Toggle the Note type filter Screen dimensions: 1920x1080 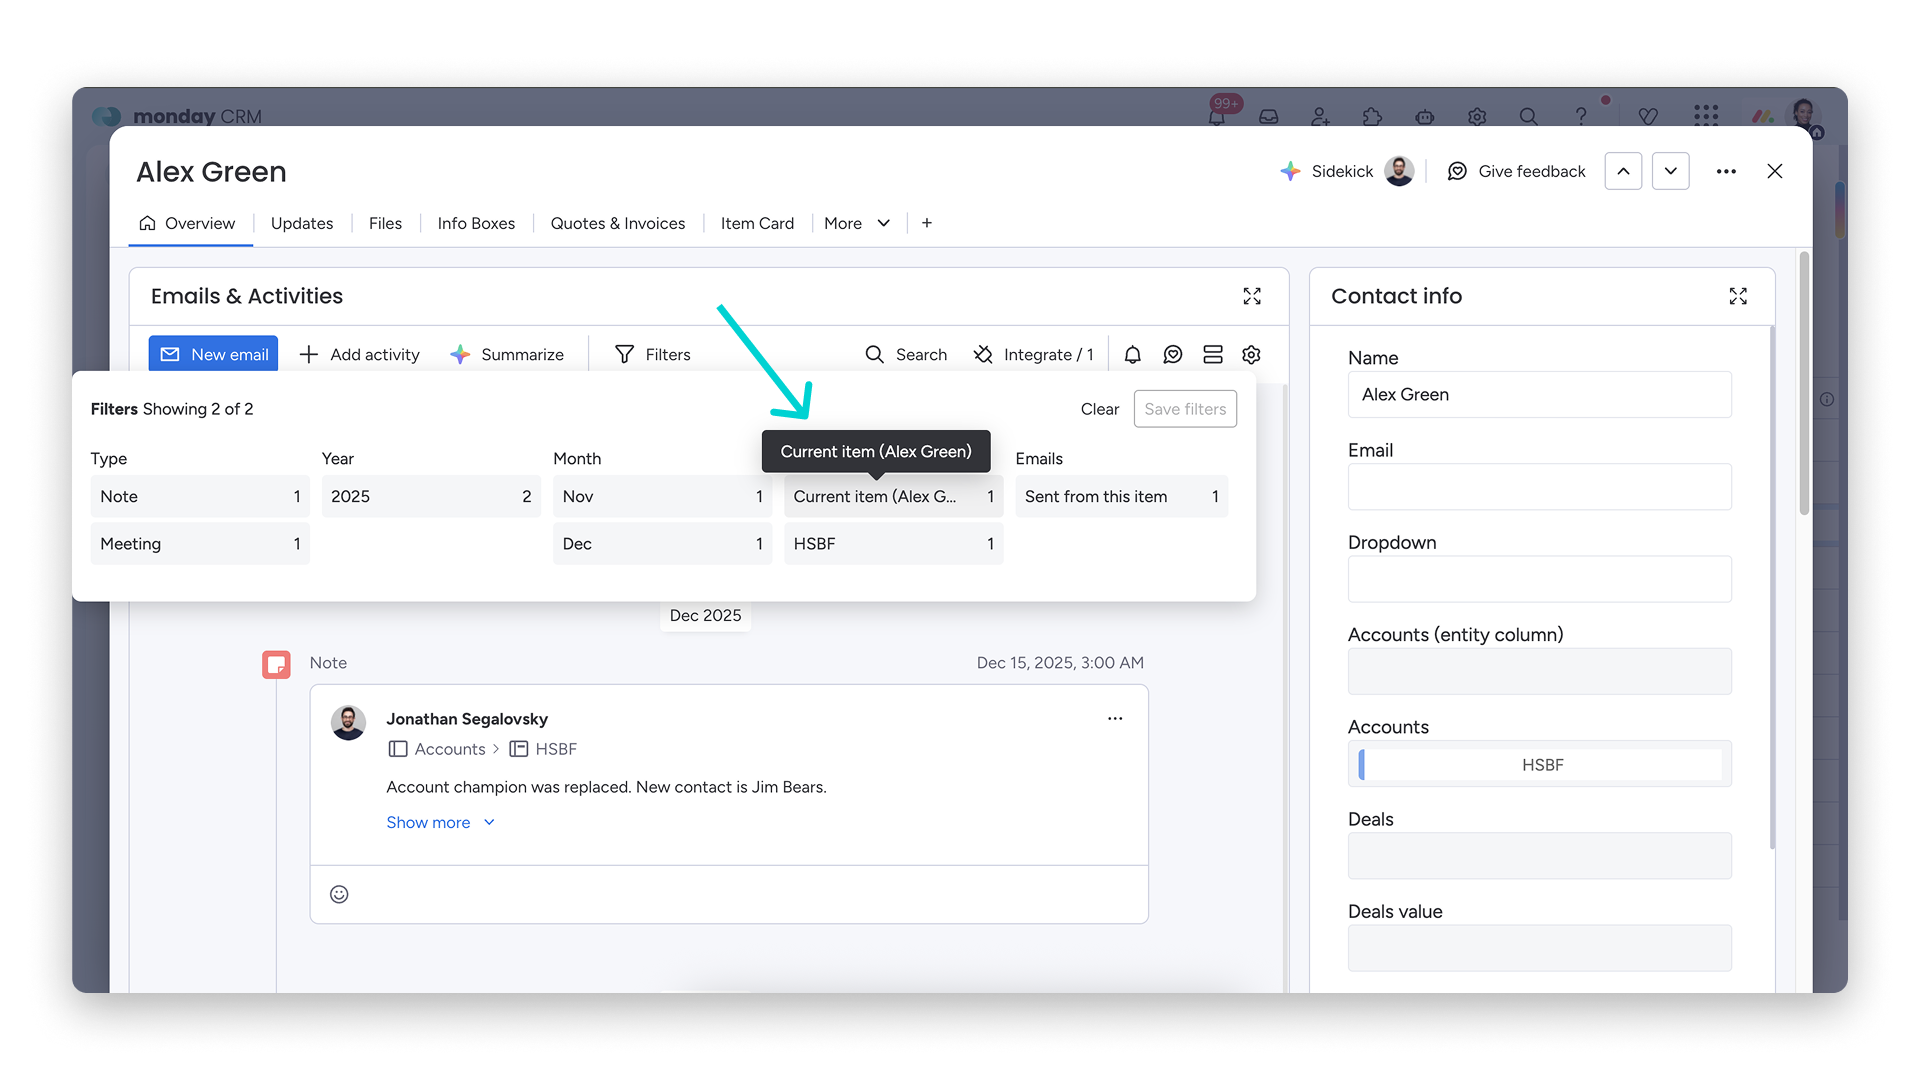200,496
